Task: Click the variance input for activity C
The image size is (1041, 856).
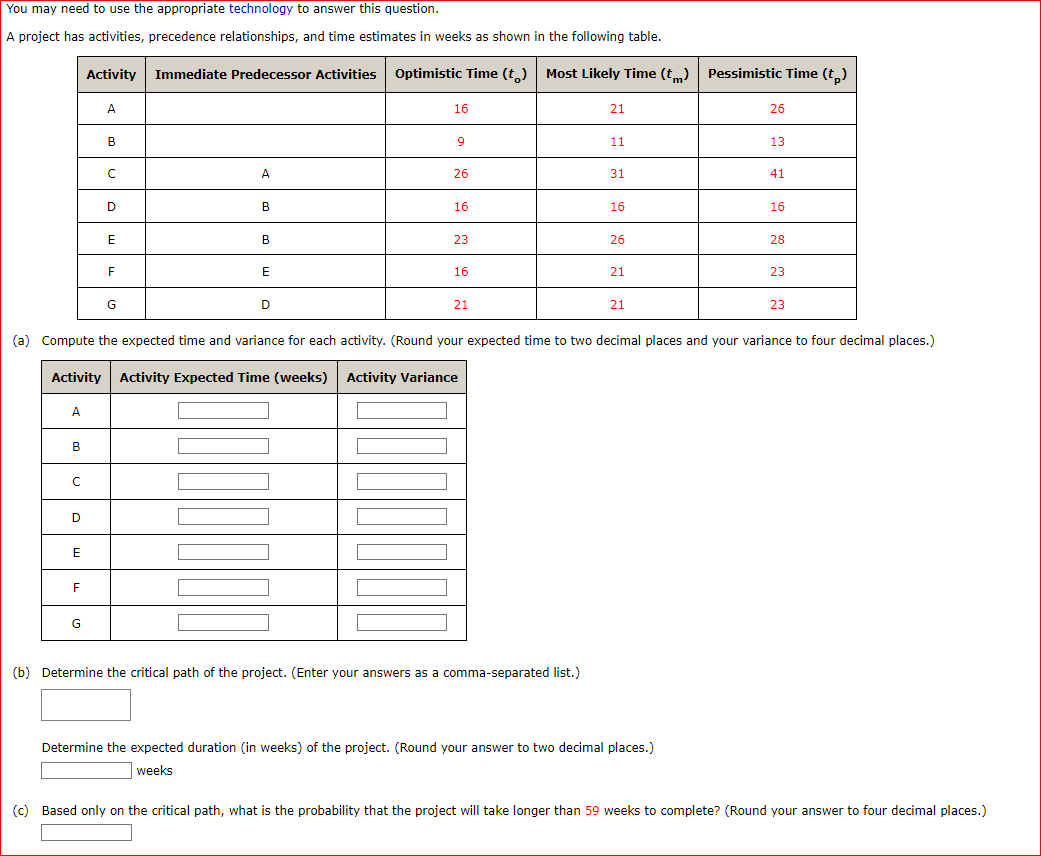Action: point(401,480)
